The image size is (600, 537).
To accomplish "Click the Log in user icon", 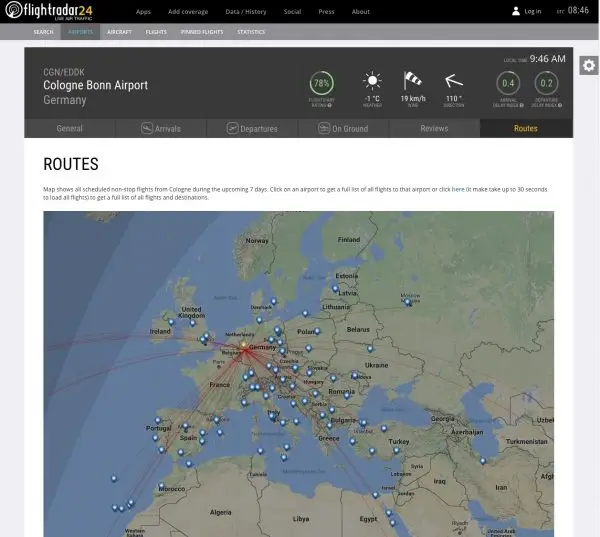I will [x=516, y=12].
